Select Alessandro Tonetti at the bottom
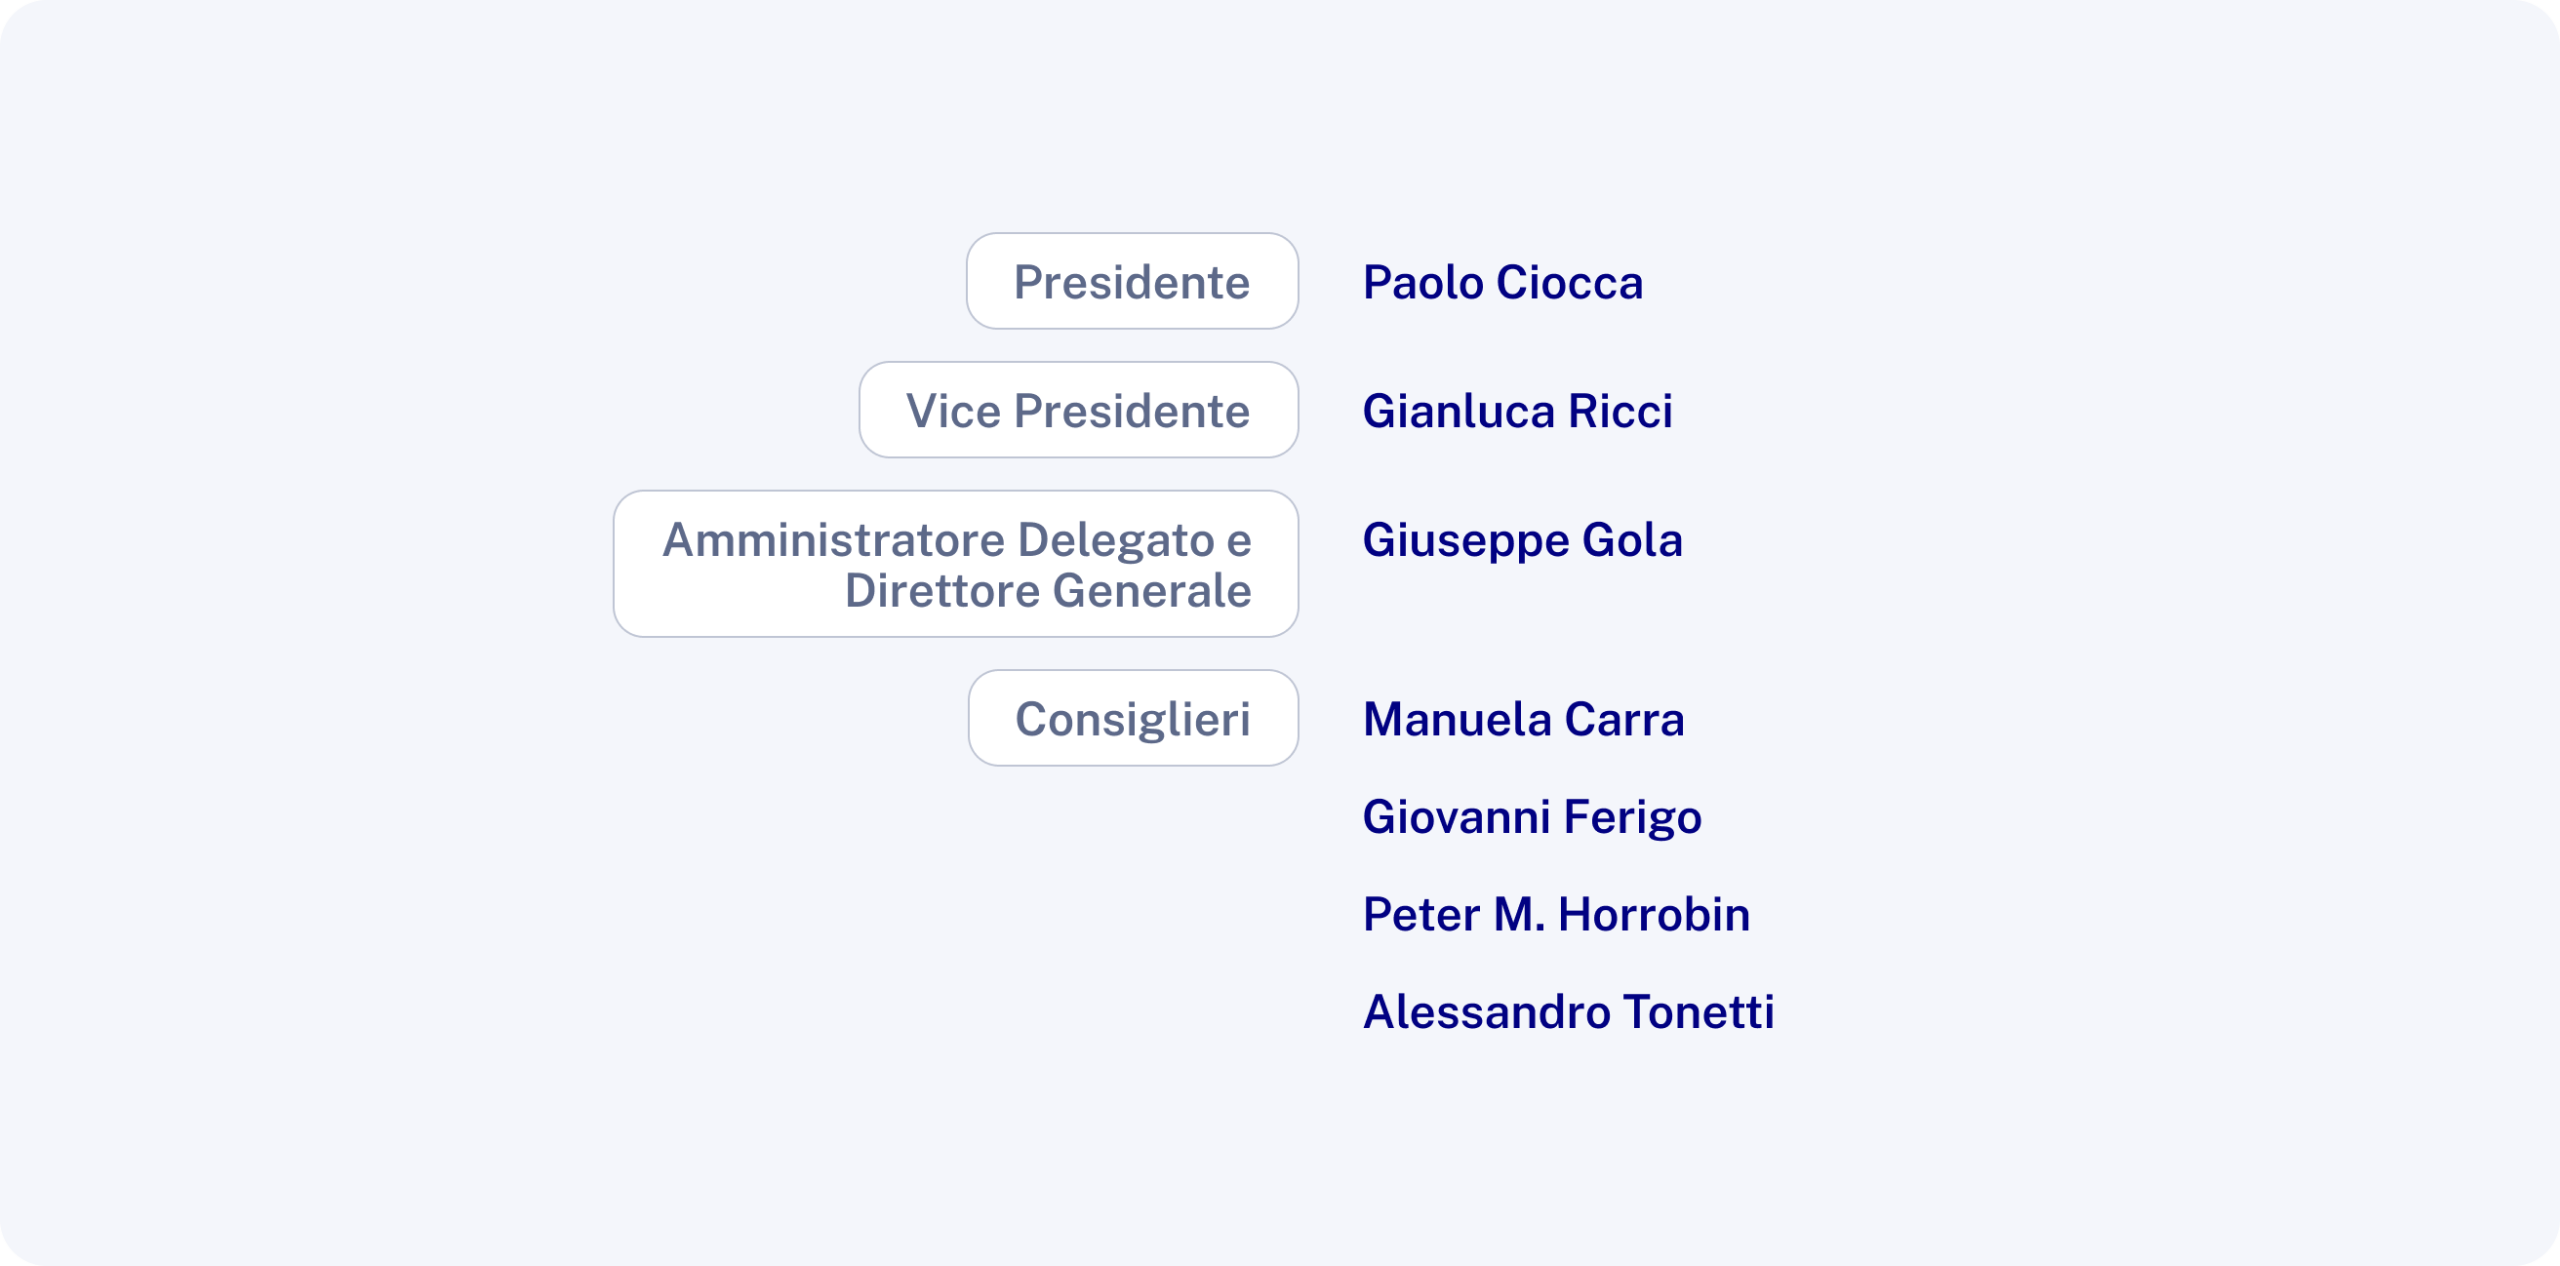The image size is (2560, 1266). point(1568,1011)
